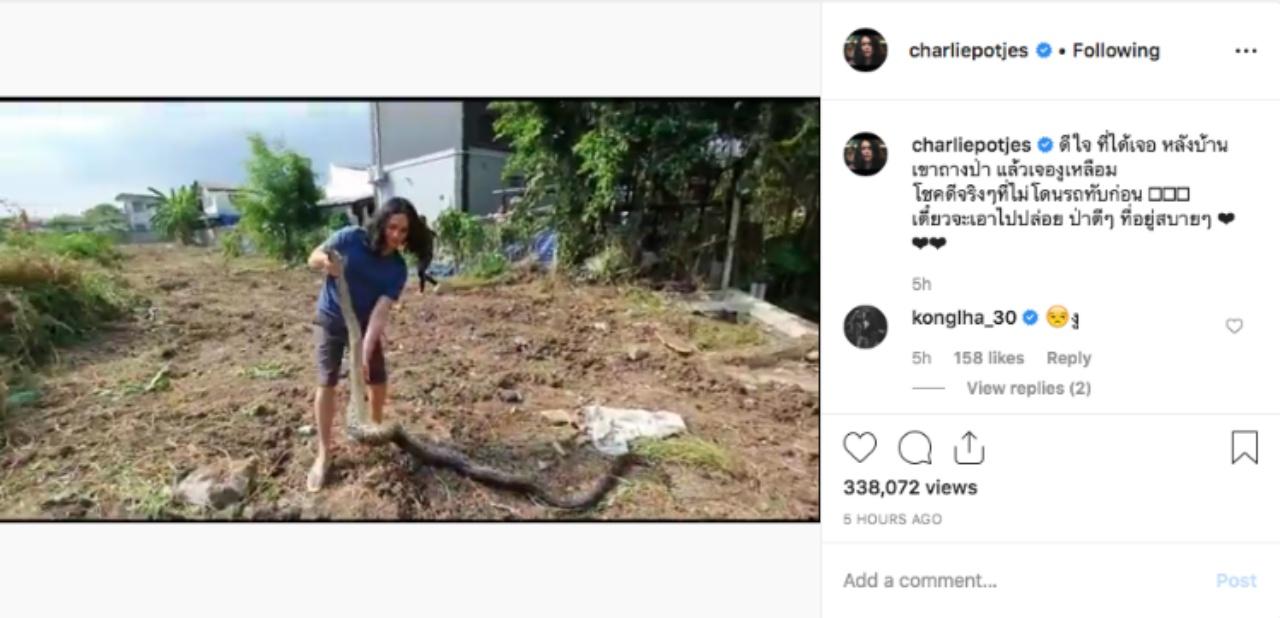Open the charliepotjes username in header

[x=968, y=51]
